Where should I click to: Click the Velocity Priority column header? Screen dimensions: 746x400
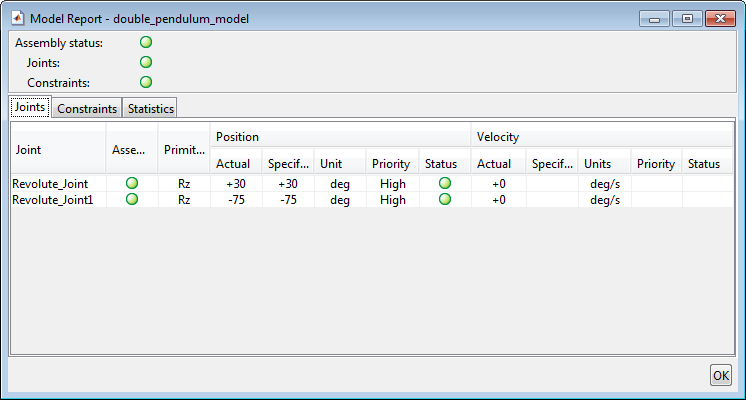(656, 164)
